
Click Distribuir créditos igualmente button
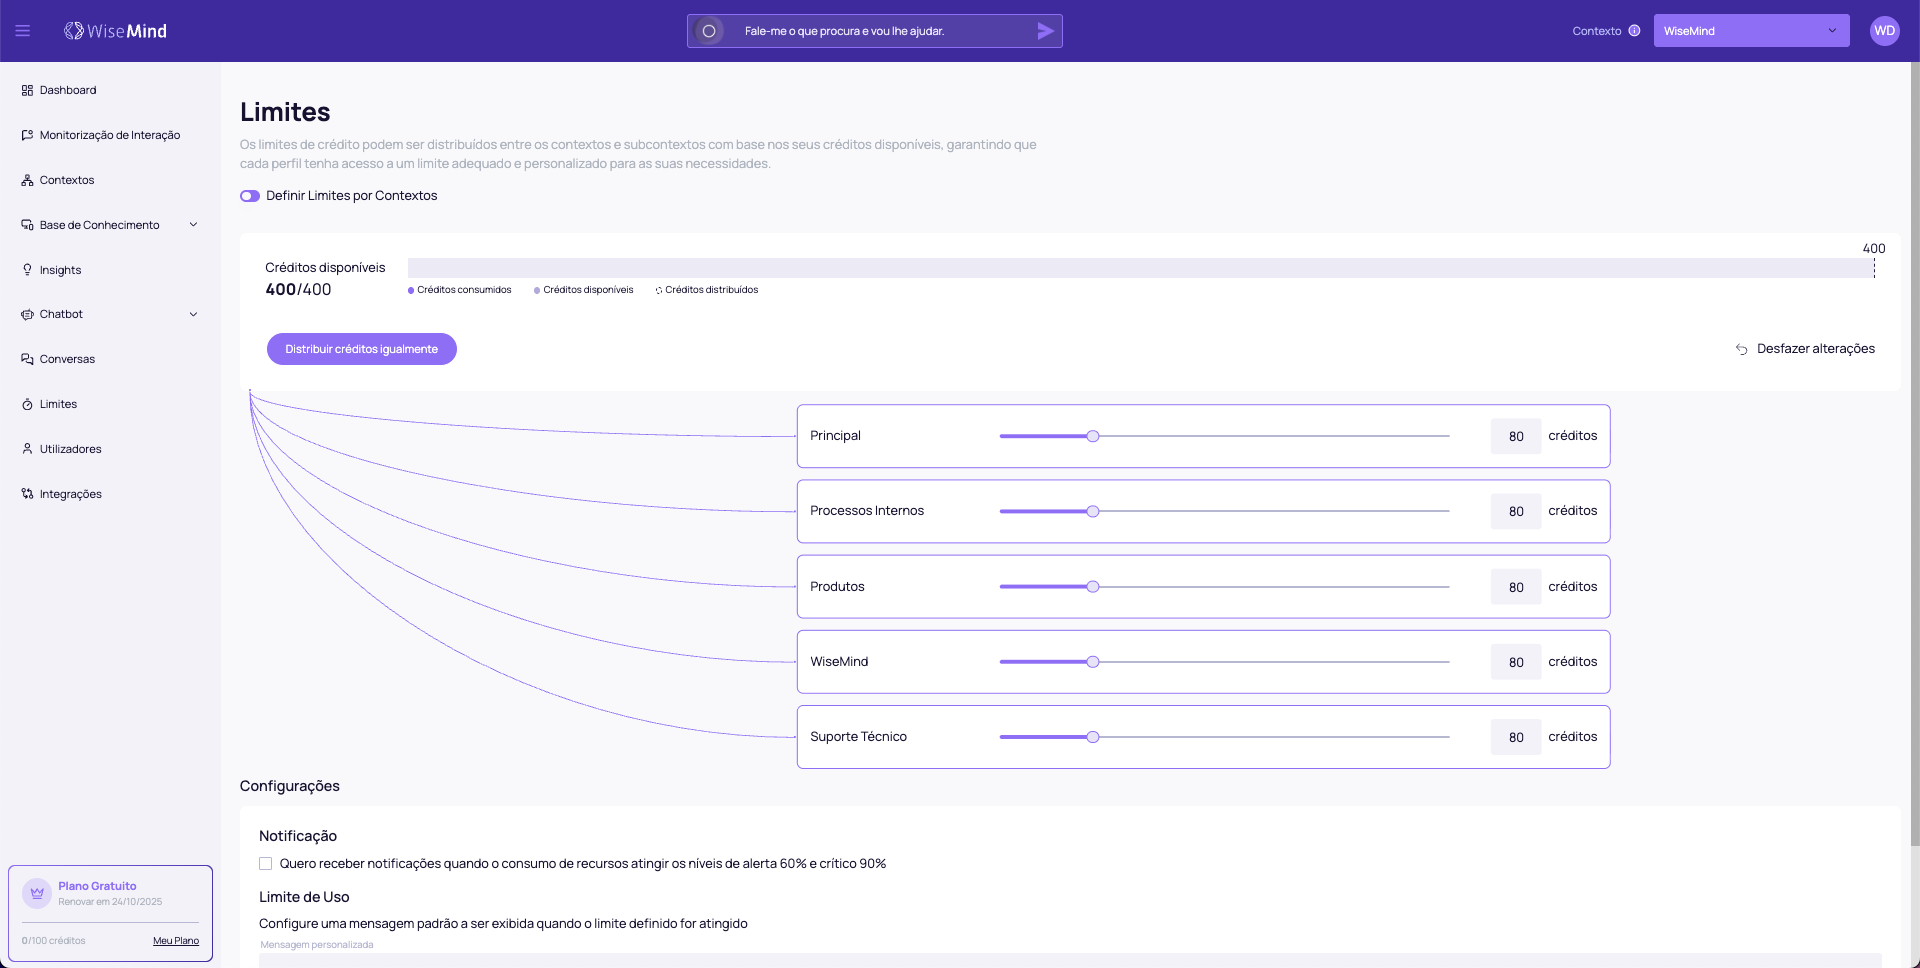coord(361,349)
